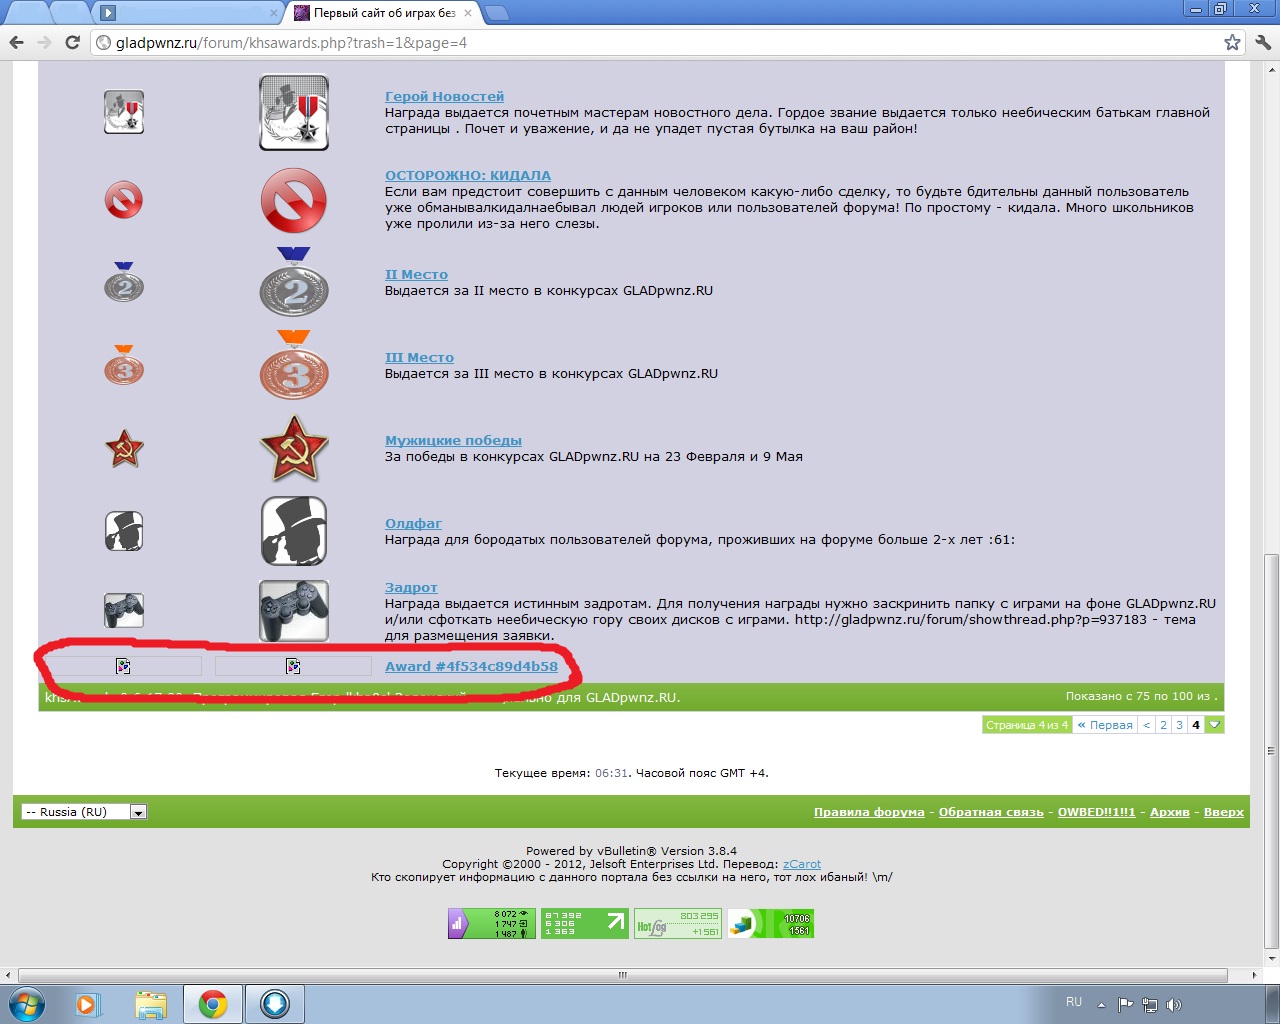The width and height of the screenshot is (1280, 1024).
Task: Open the Правила форума footer link
Action: click(x=869, y=812)
